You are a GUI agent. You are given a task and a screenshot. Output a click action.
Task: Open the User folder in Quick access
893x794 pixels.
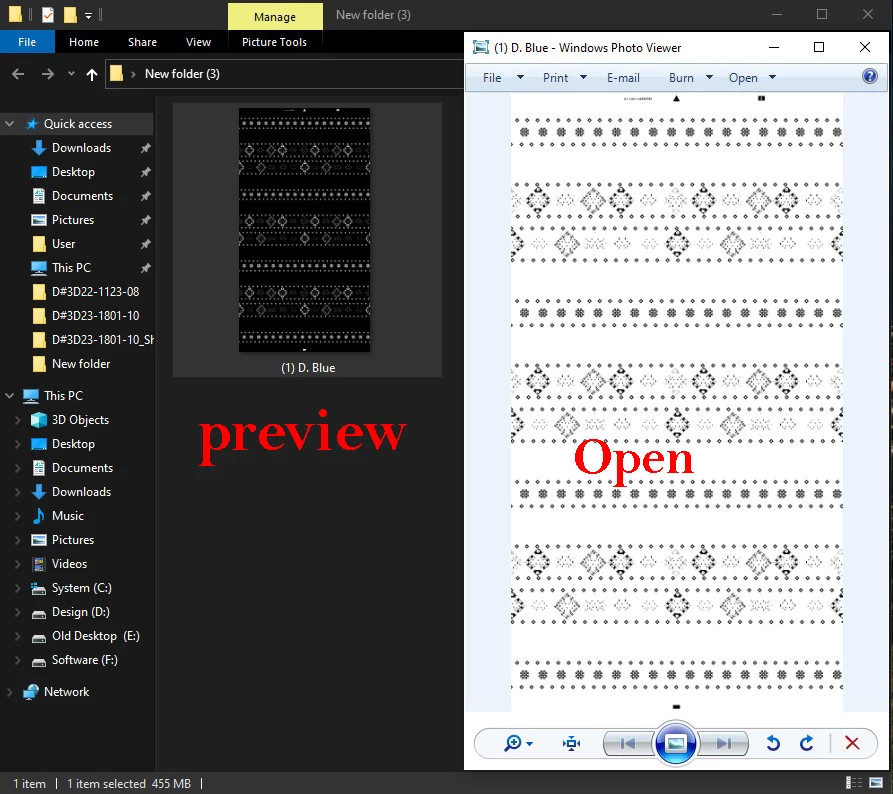click(x=63, y=244)
